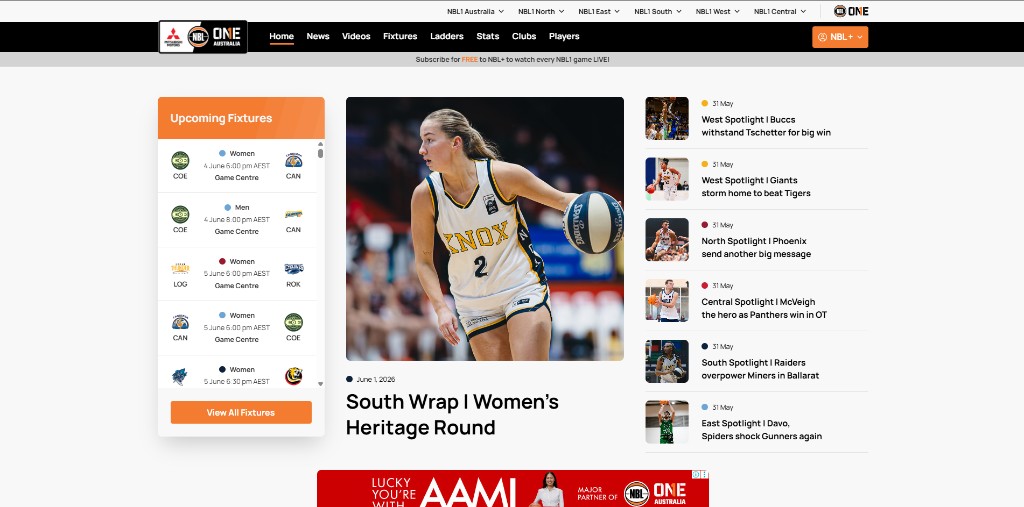Click the 'June 1, 2026' date text

376,379
